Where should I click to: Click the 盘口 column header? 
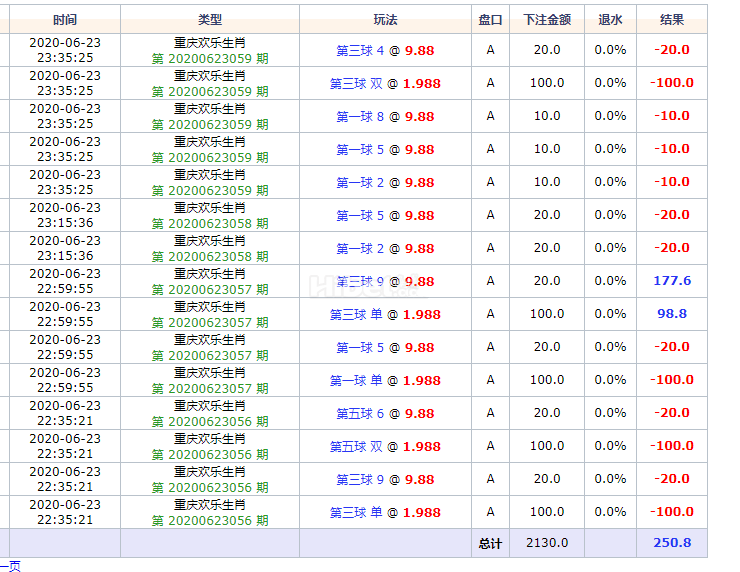[x=490, y=20]
